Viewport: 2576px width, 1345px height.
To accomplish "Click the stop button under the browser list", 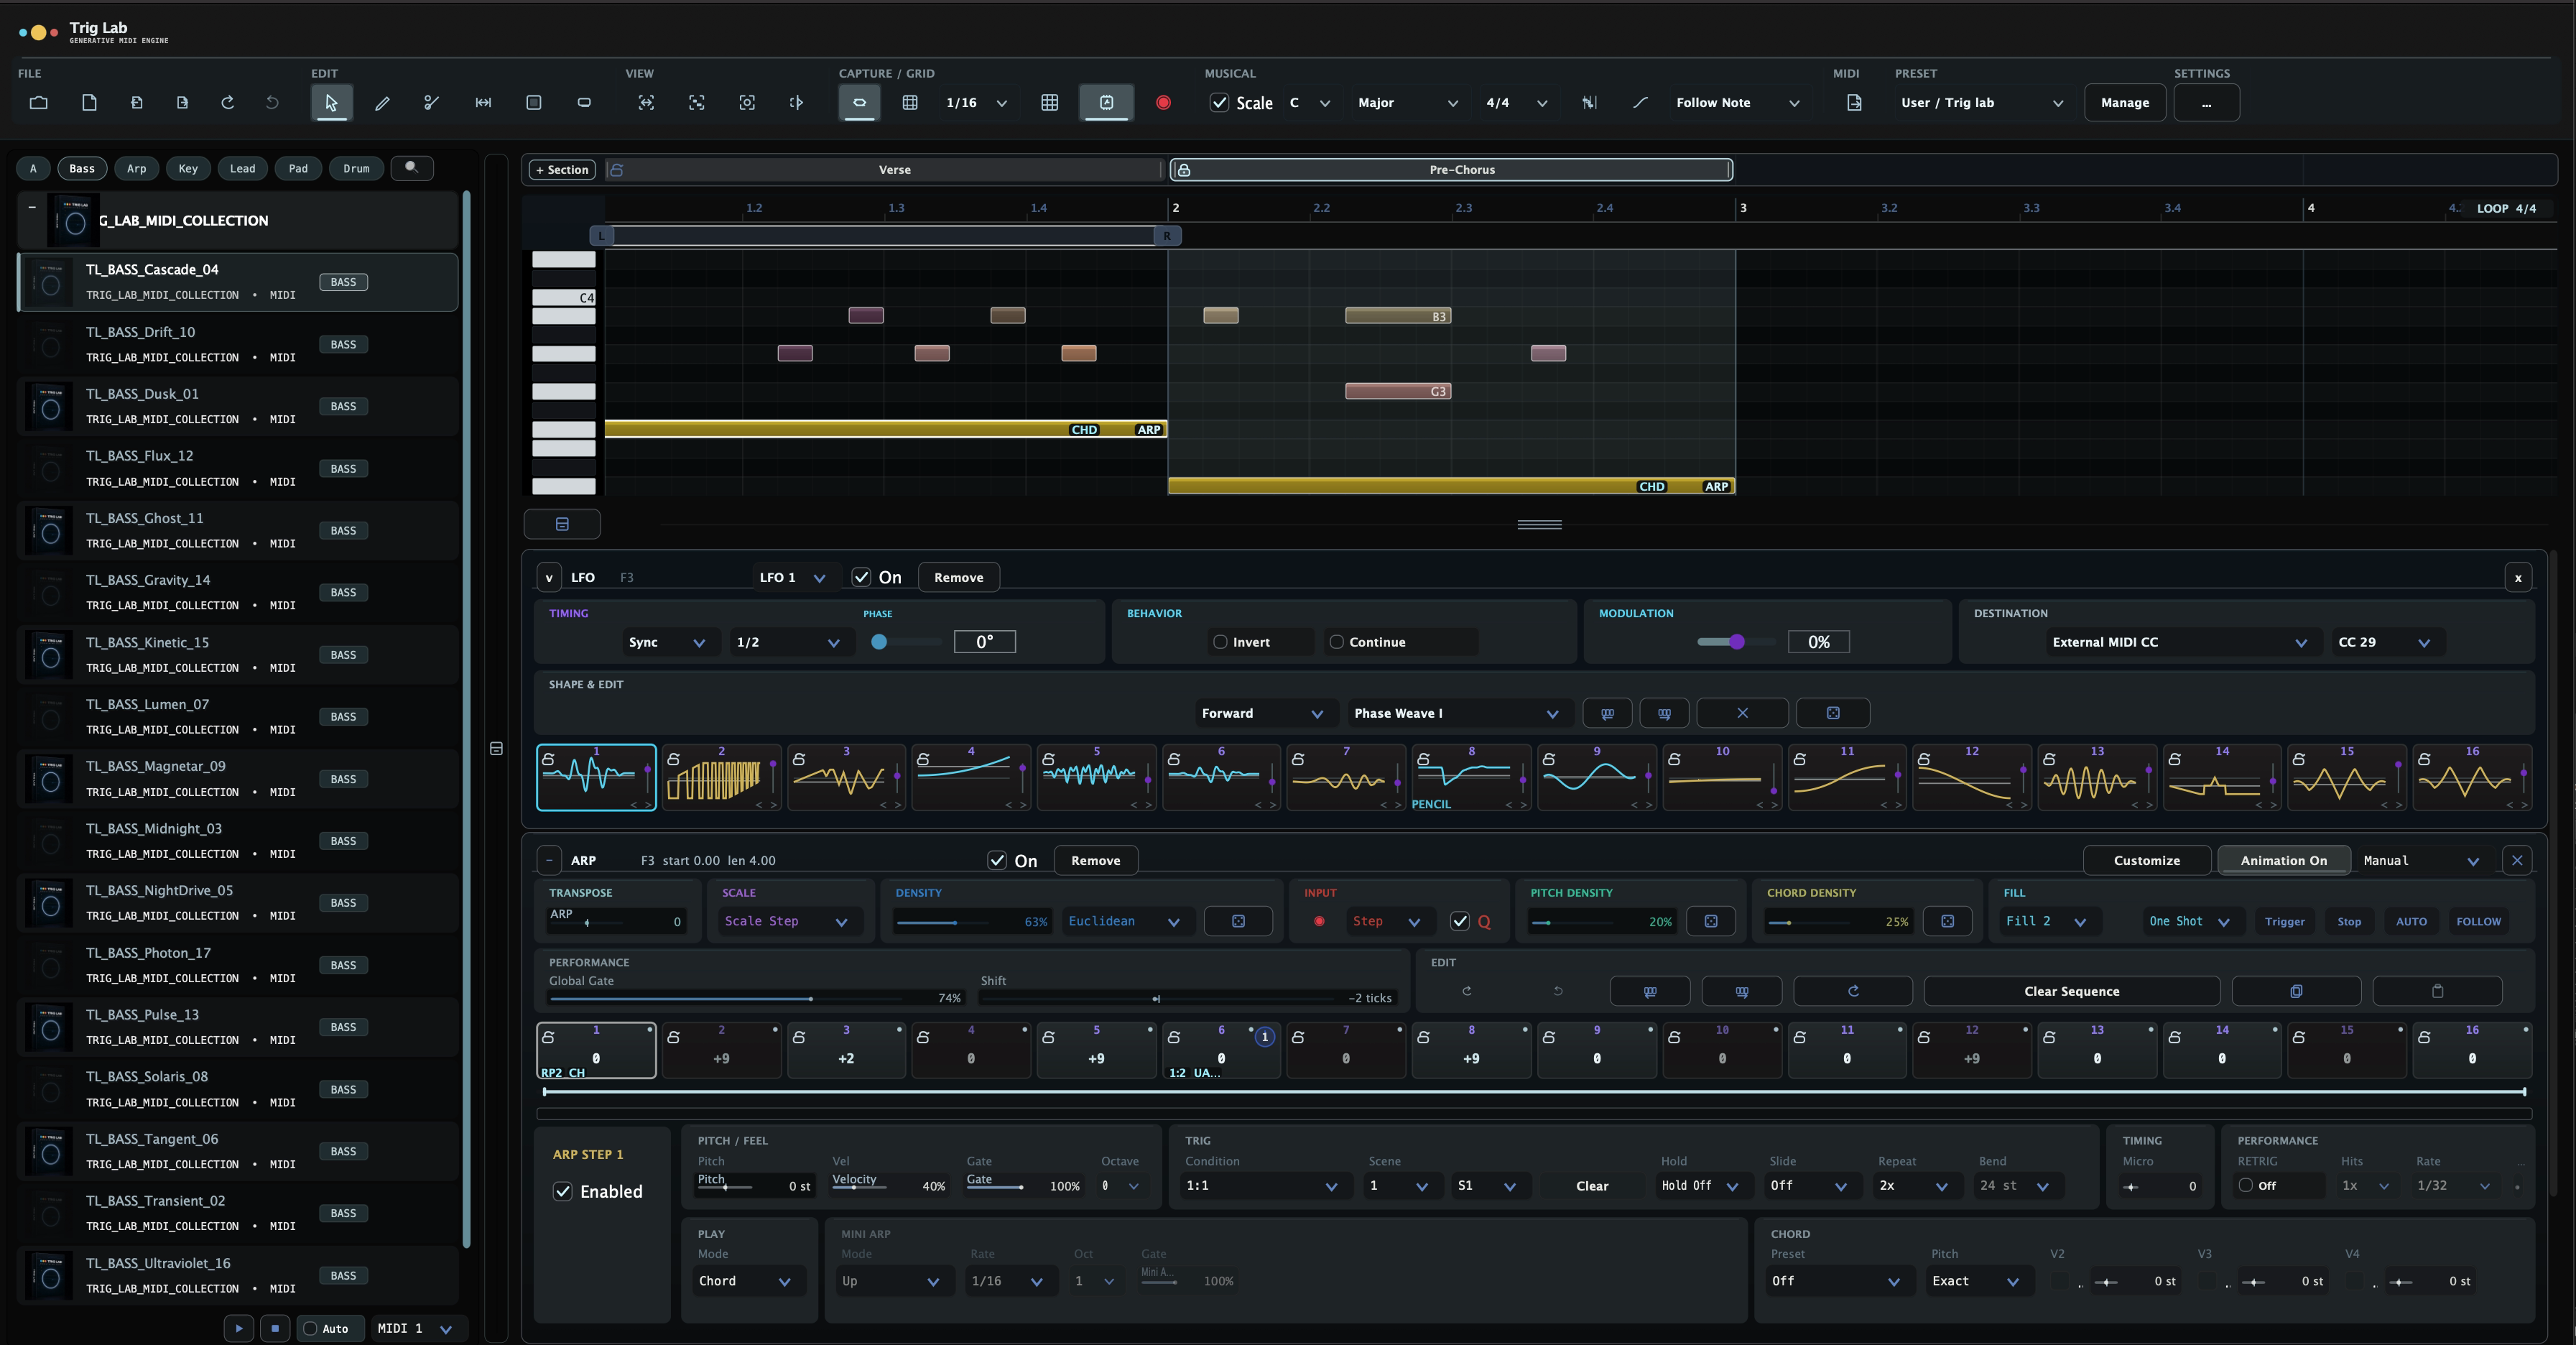I will tap(275, 1328).
